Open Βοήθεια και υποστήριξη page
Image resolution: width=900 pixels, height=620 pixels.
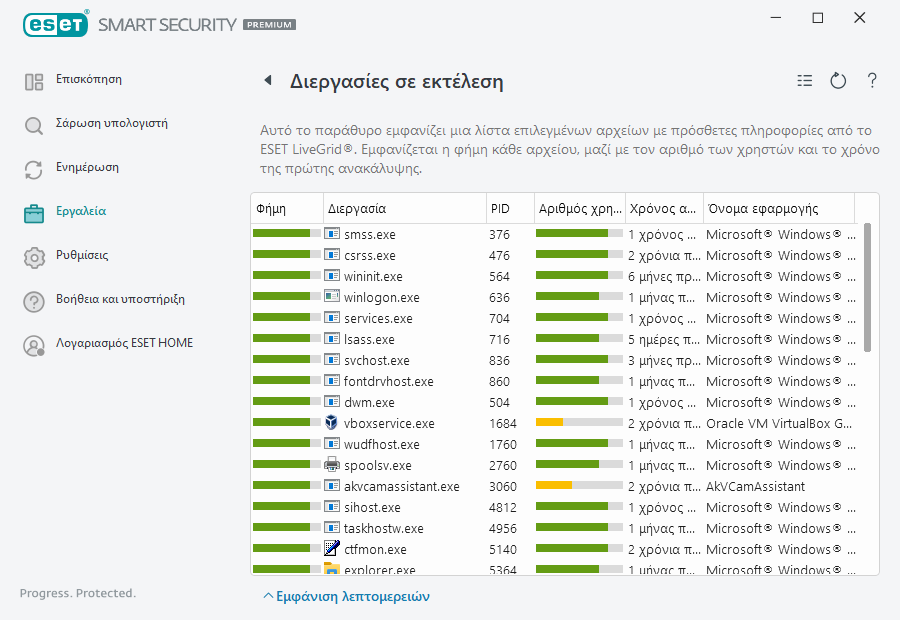click(120, 300)
